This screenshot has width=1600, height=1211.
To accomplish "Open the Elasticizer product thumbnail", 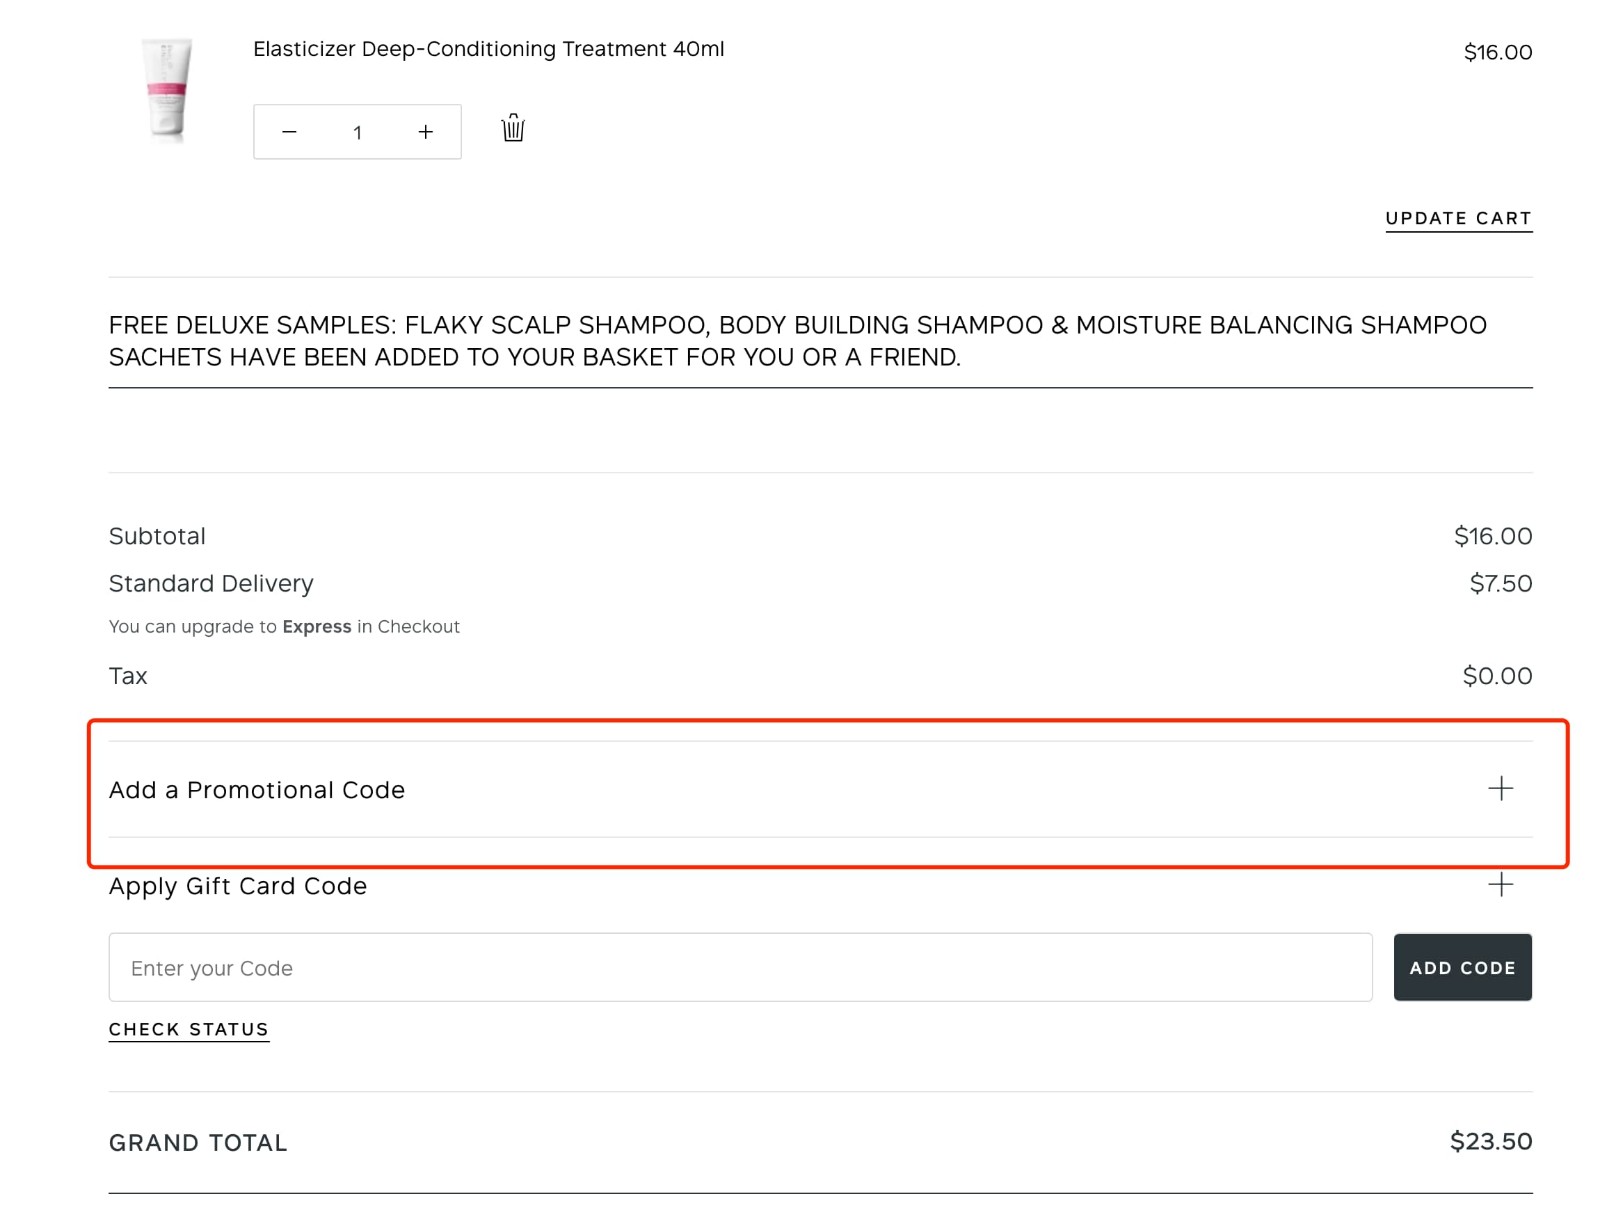I will click(x=166, y=88).
